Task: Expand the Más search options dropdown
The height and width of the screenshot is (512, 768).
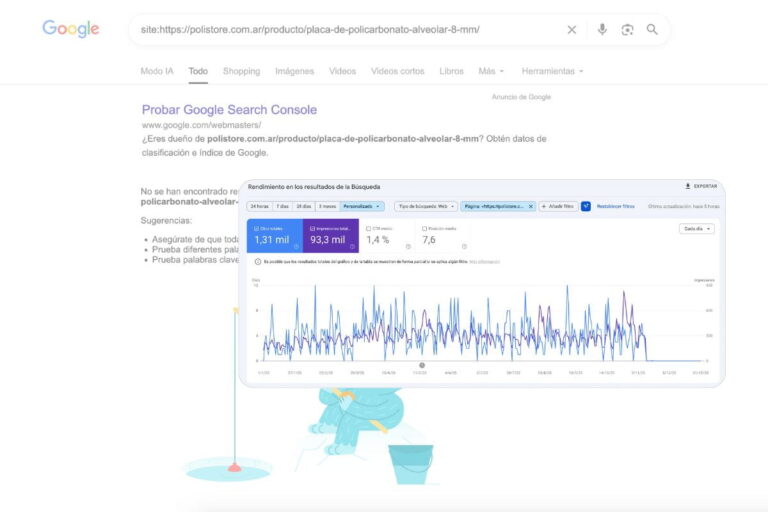Action: (x=491, y=71)
